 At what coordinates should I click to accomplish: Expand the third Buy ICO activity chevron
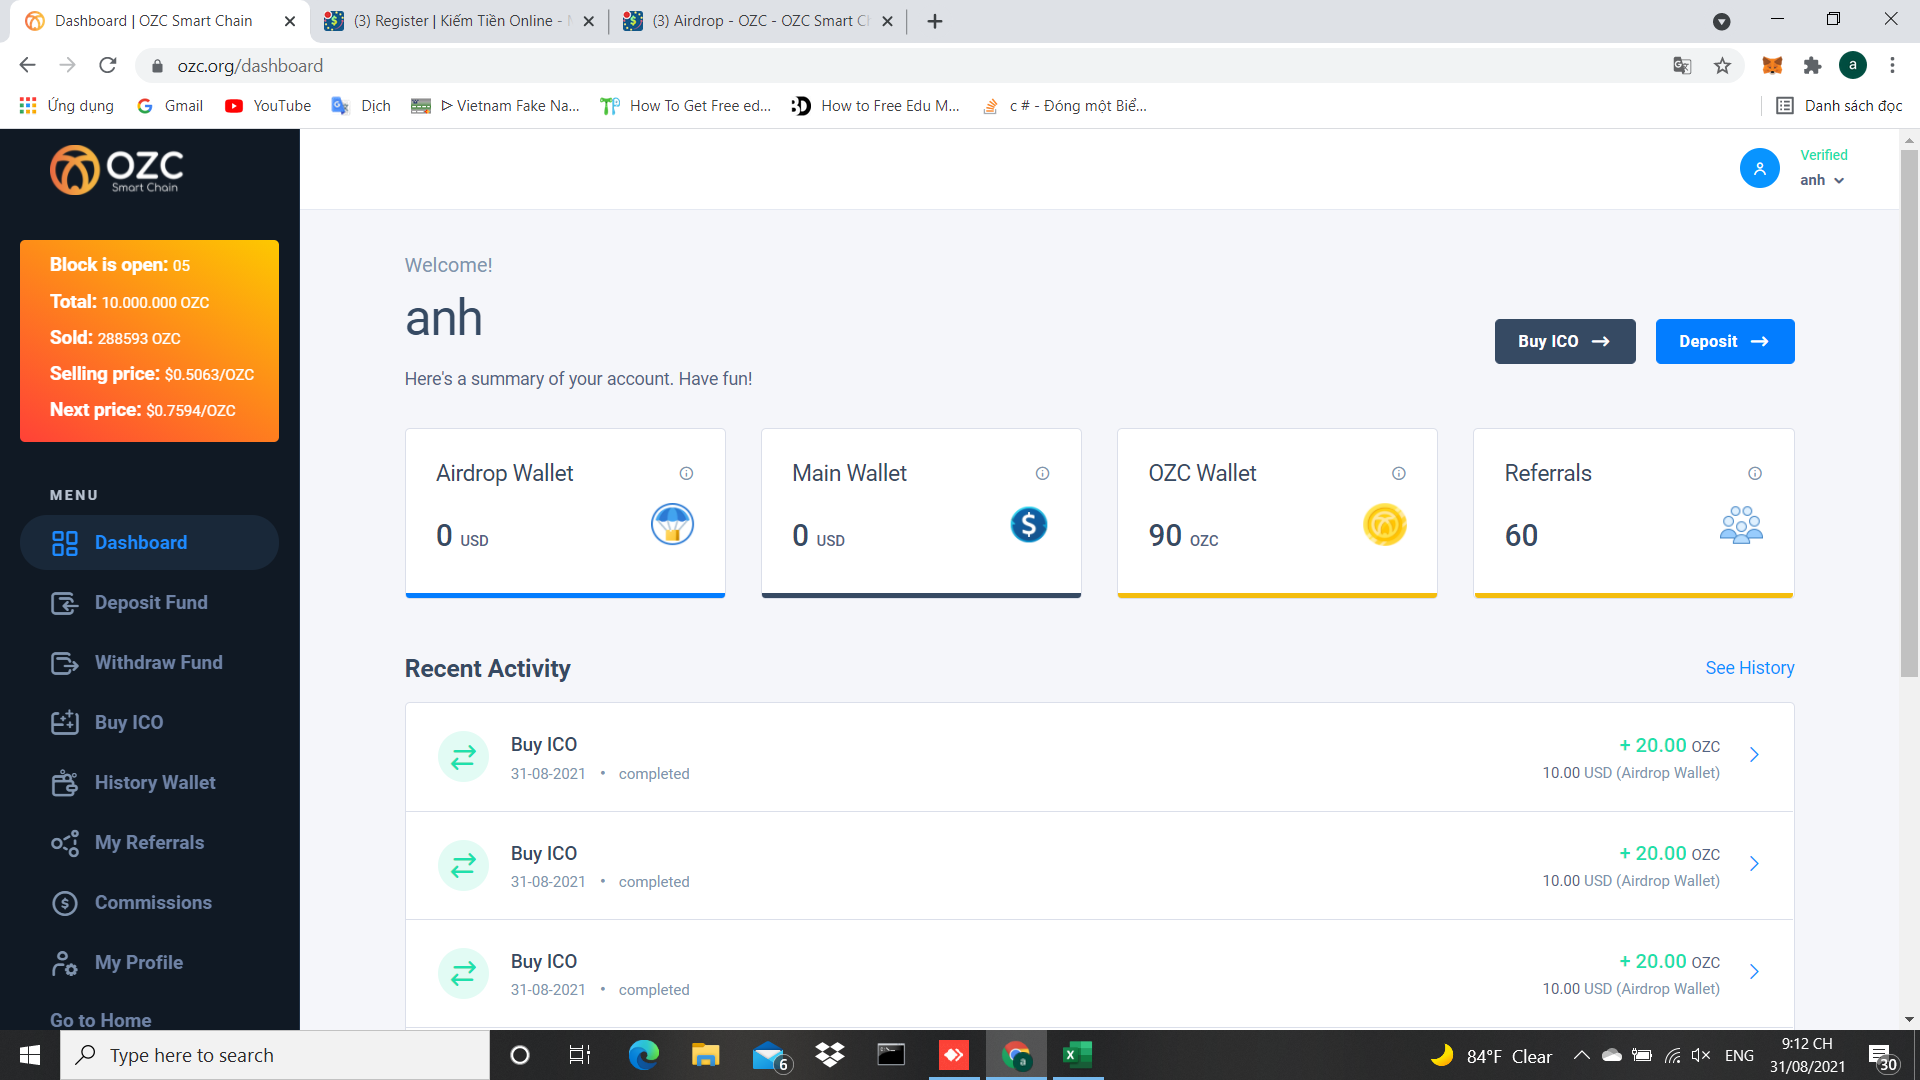1754,971
